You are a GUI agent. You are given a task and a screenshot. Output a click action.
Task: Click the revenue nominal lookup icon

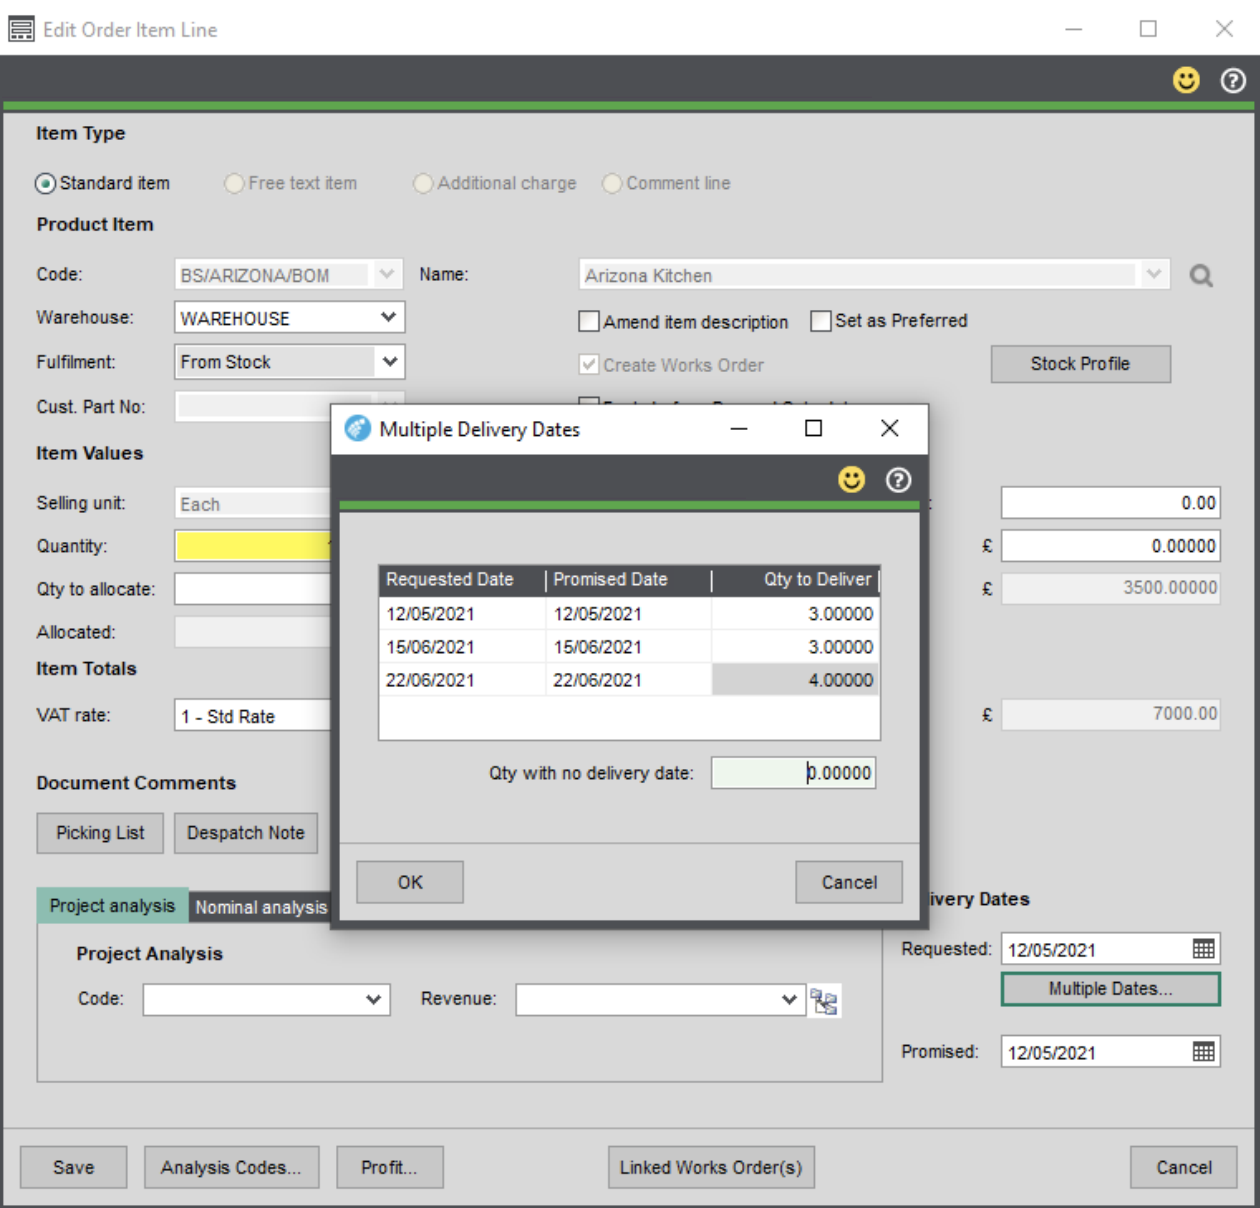coord(825,1001)
